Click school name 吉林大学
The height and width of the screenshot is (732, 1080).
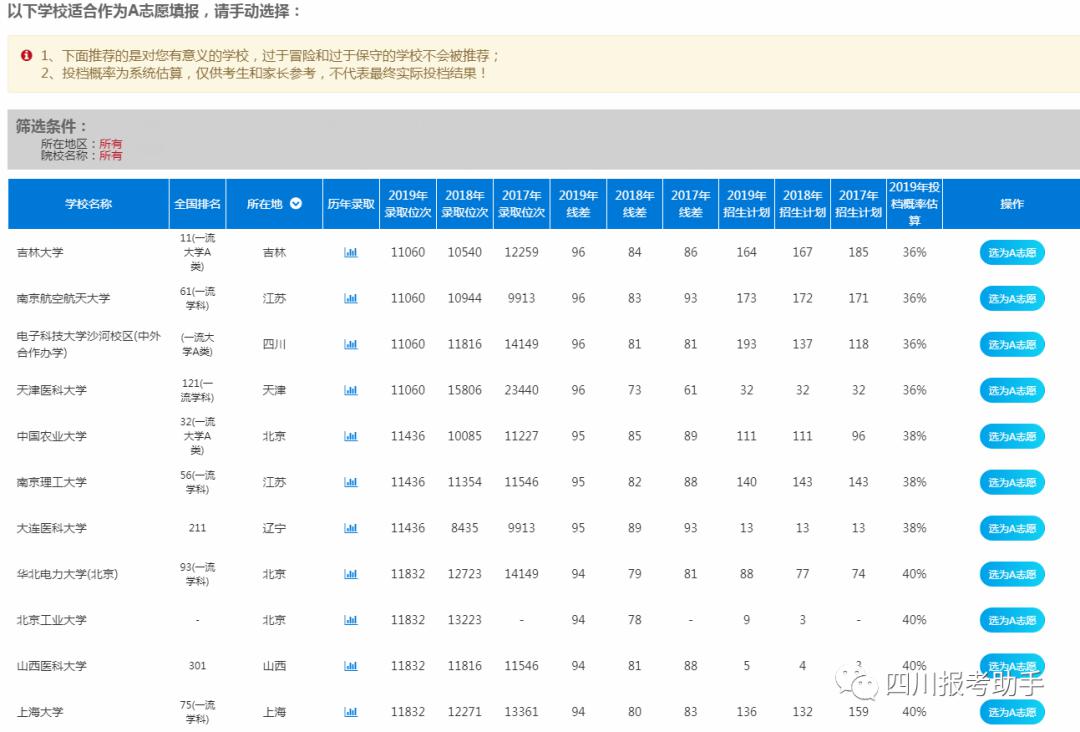40,253
